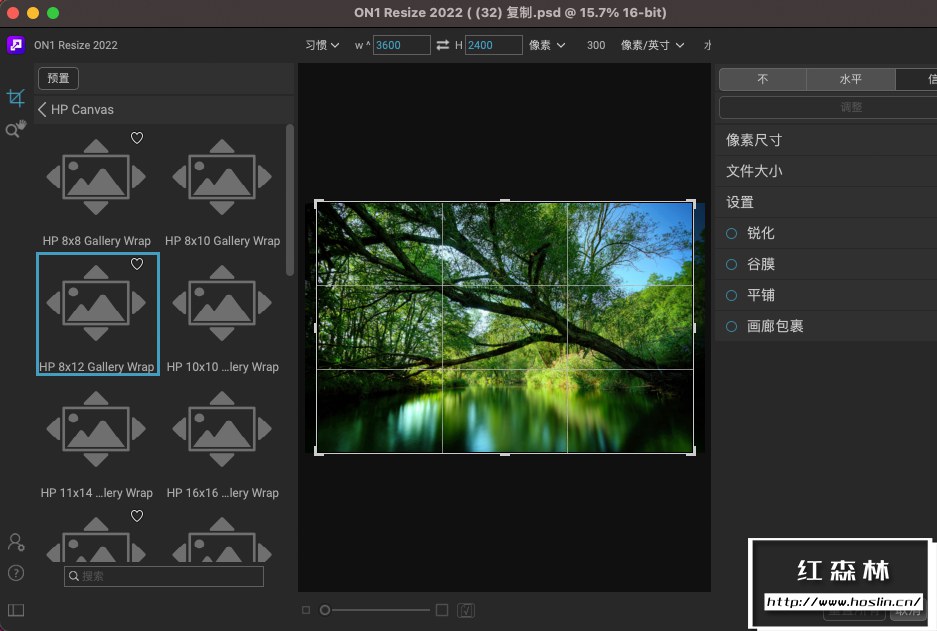Enable the 锐化 sharpening option

(x=730, y=233)
